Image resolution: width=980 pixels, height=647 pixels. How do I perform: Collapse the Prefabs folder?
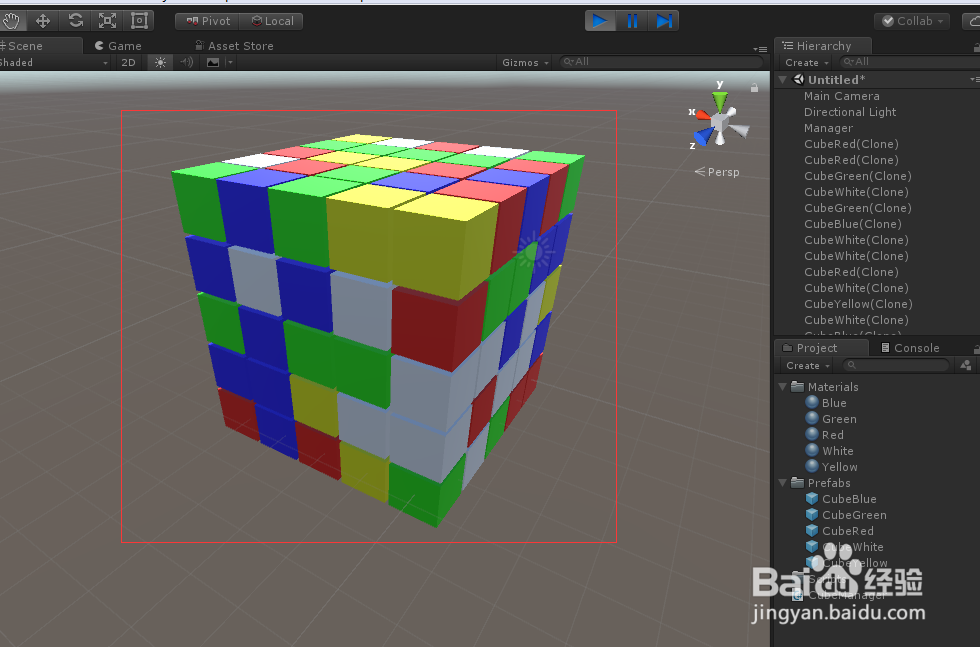[782, 483]
